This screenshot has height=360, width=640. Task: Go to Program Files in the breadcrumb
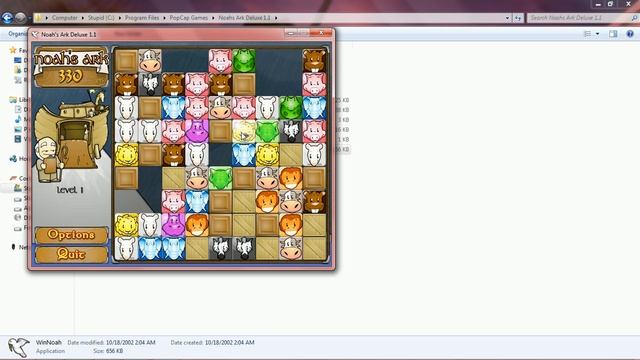[142, 18]
